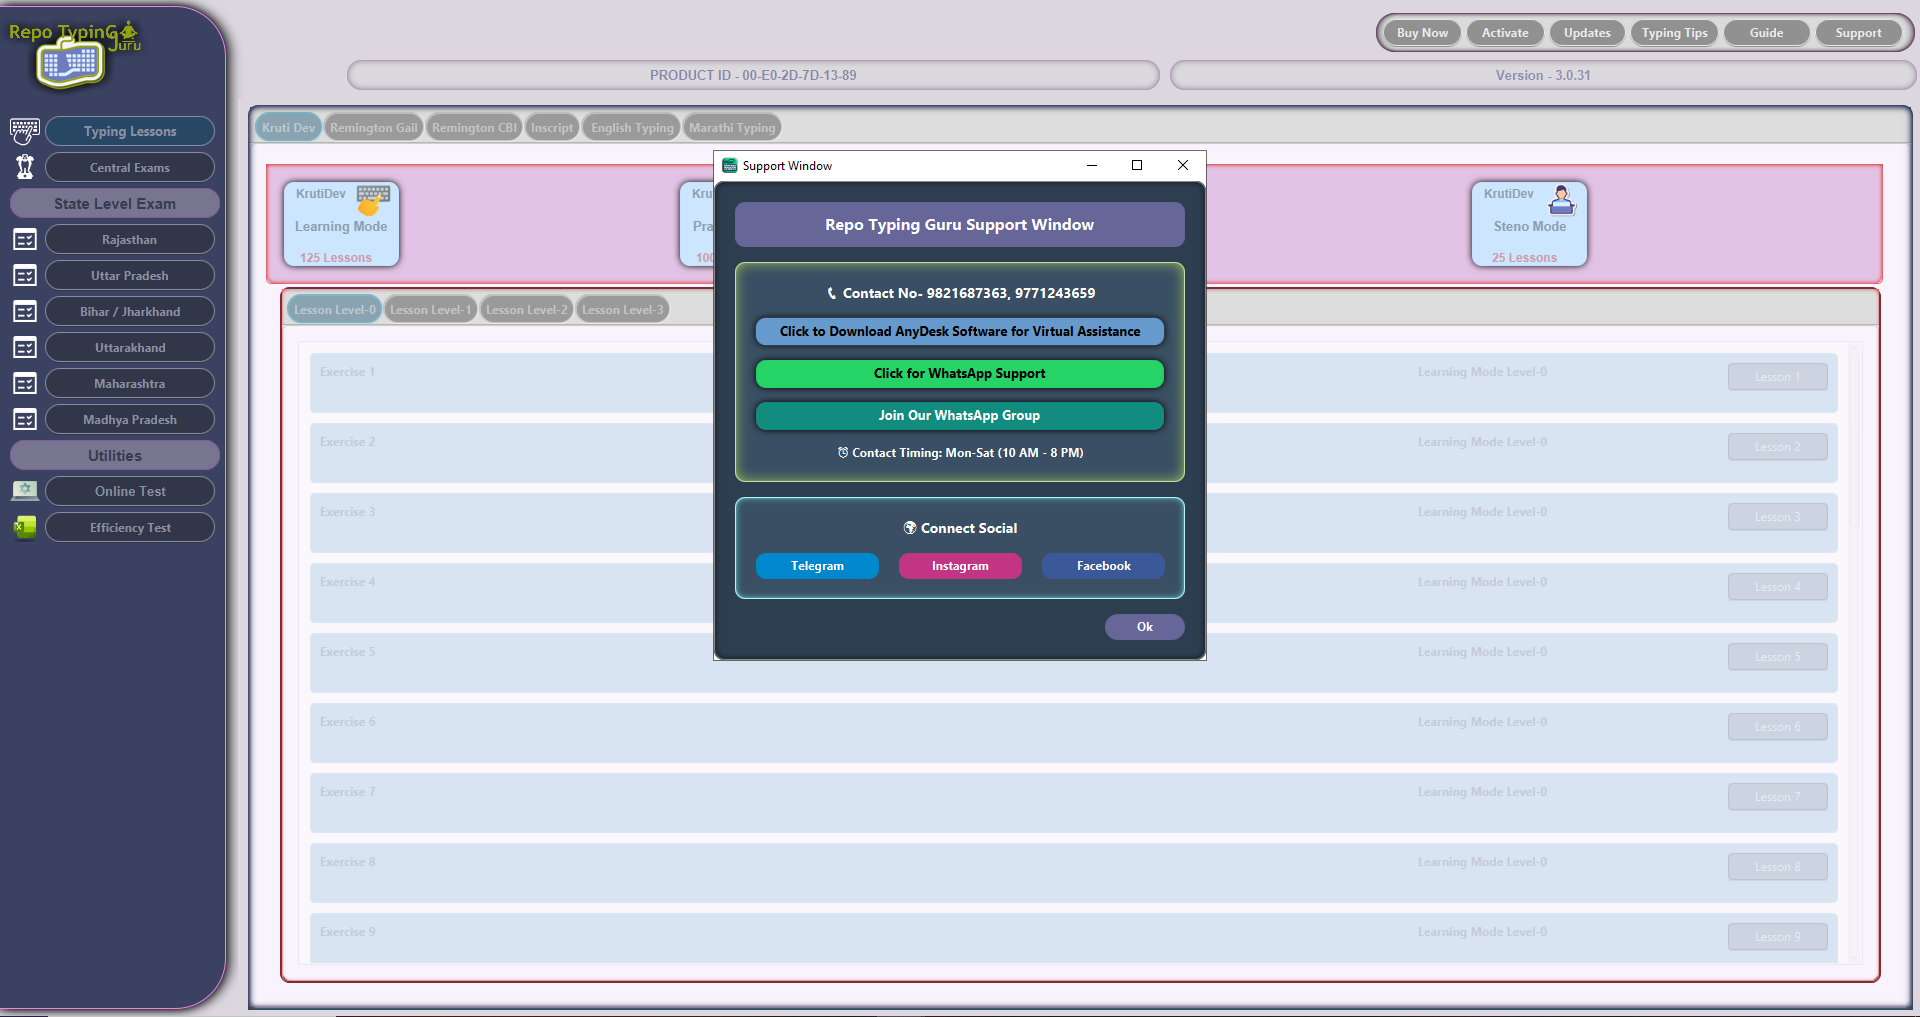This screenshot has width=1920, height=1017.
Task: Click the Repo Typing Guru logo
Action: point(73,53)
